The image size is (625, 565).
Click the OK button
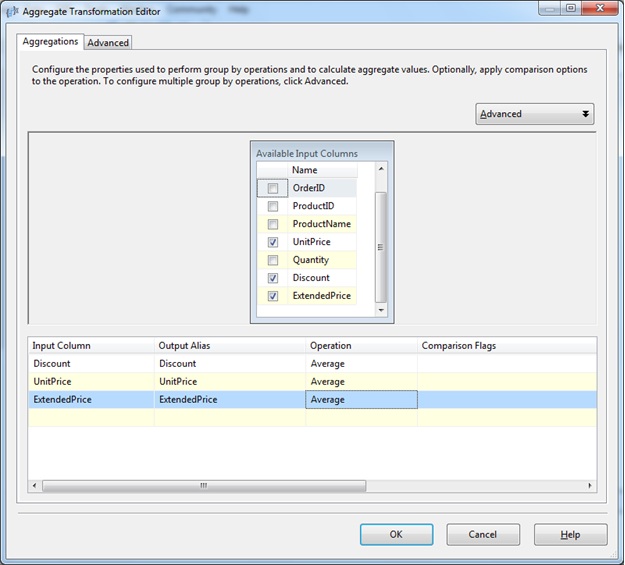pos(396,534)
